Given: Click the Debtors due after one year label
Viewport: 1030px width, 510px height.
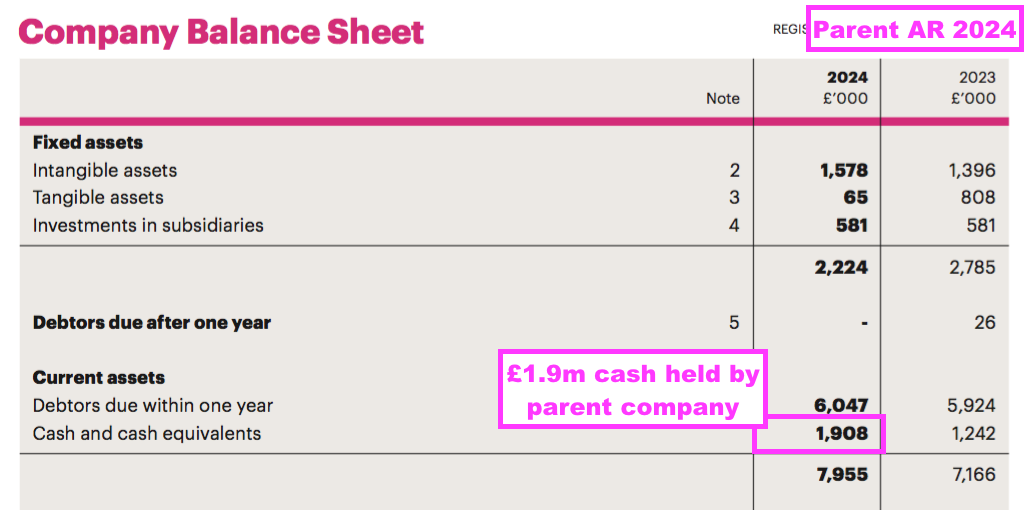Looking at the screenshot, I should 152,323.
